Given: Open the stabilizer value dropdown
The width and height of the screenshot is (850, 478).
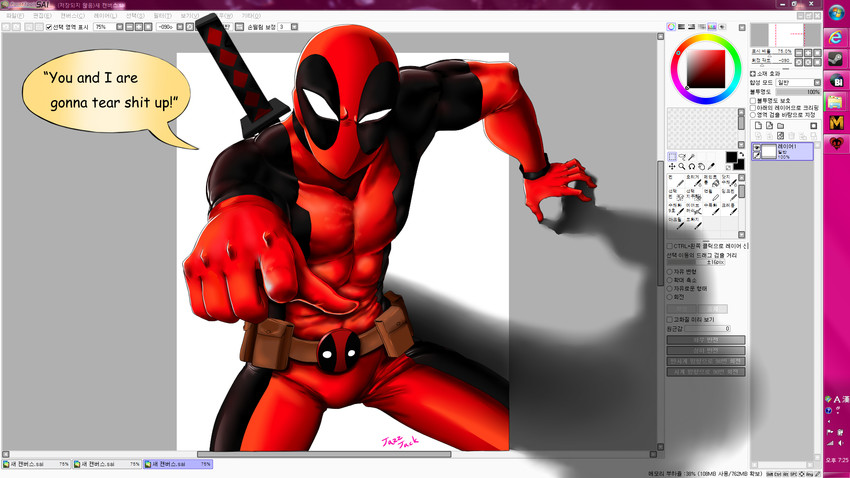Looking at the screenshot, I should tap(294, 27).
